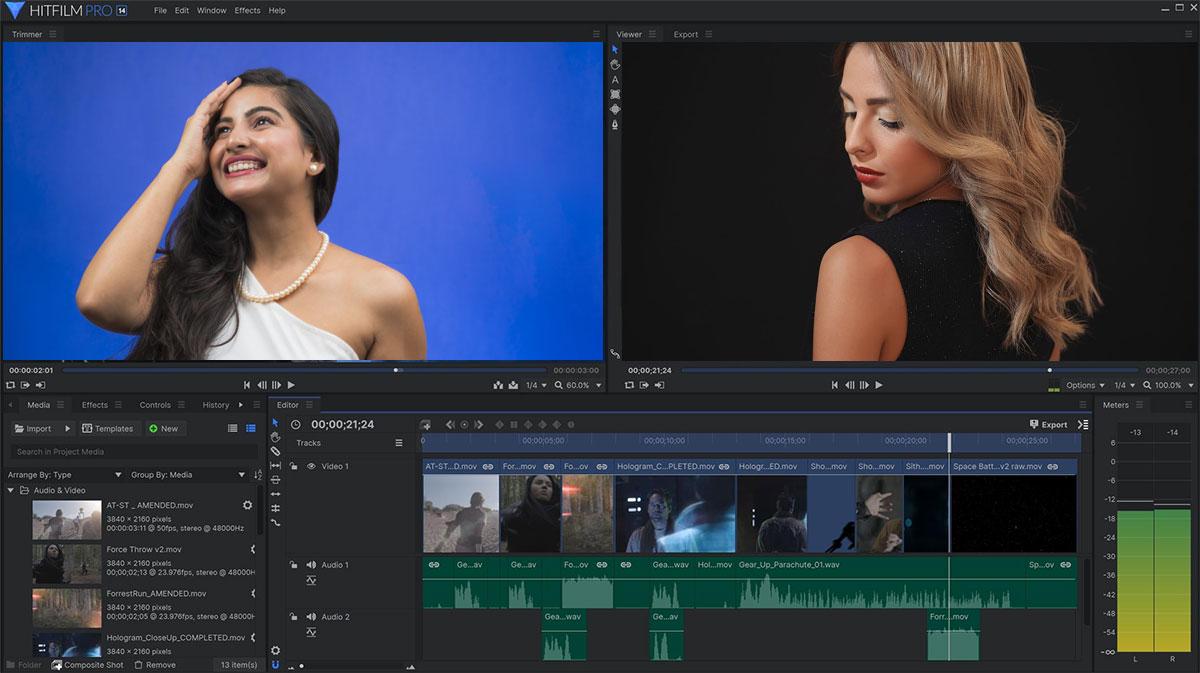Click the Templates button in Media panel
The image size is (1200, 673).
click(108, 428)
